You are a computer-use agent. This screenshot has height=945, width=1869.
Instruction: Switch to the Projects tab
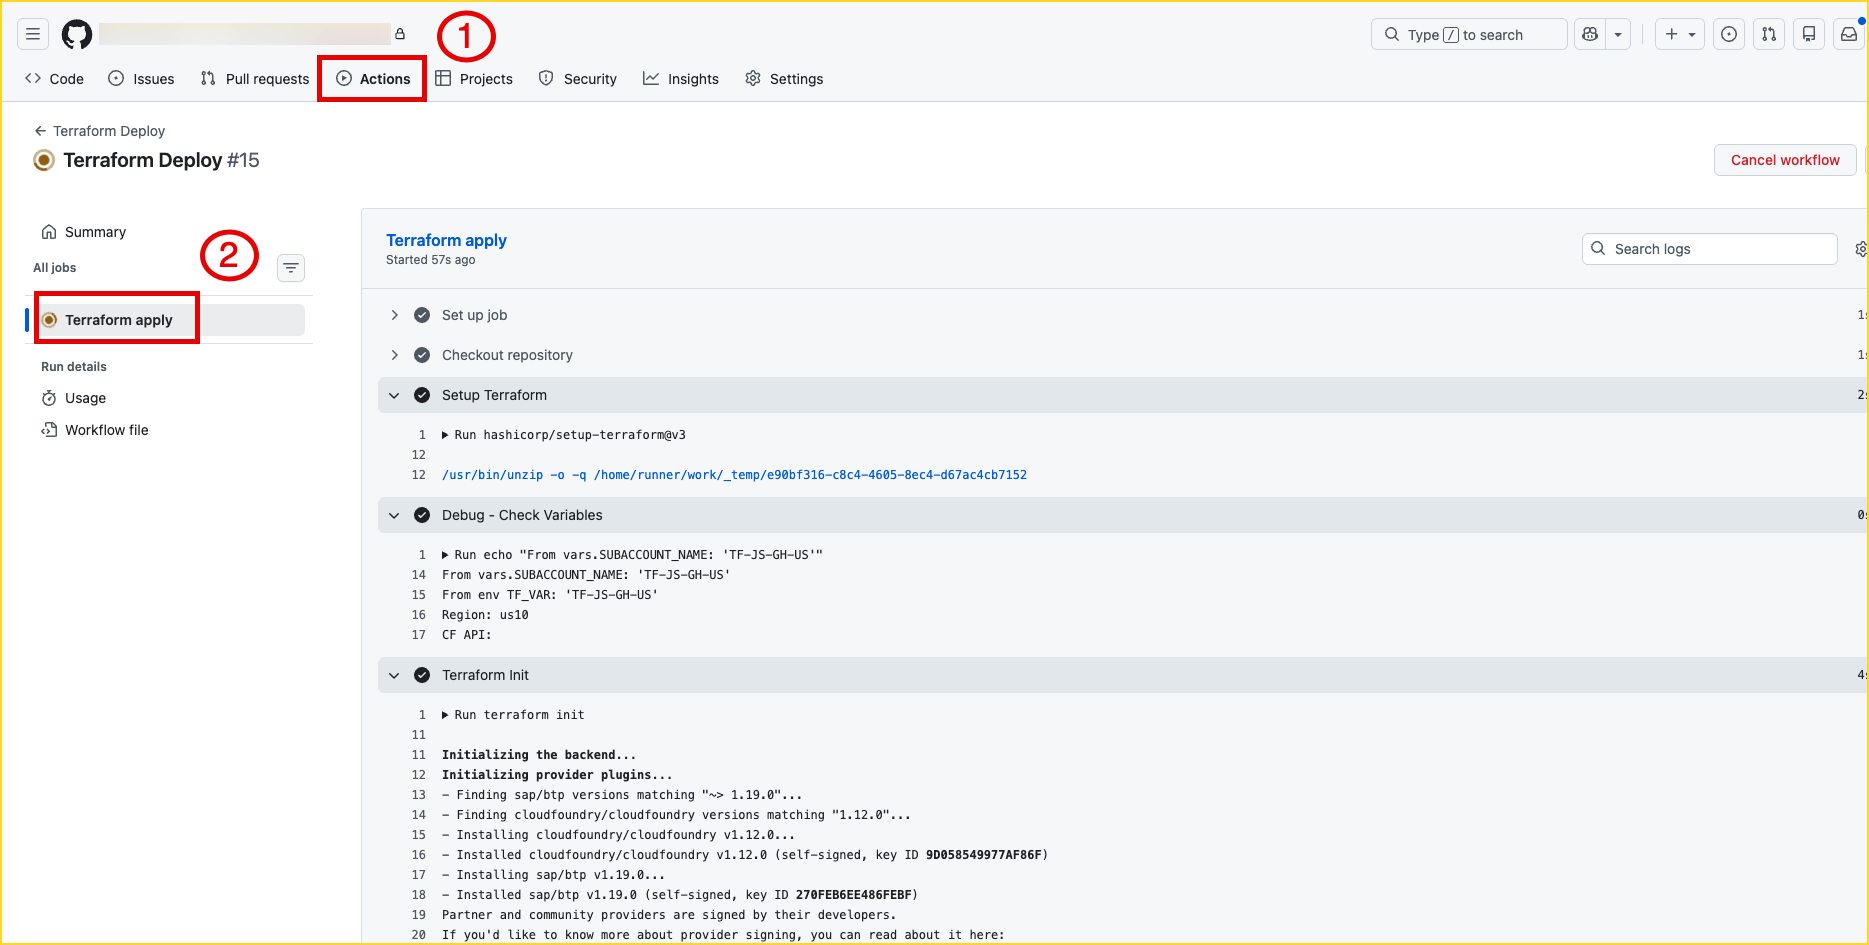click(x=474, y=79)
